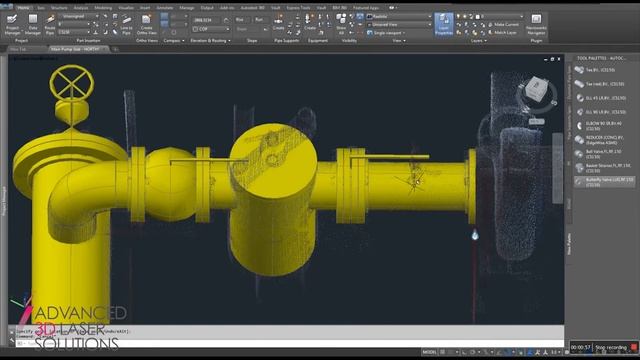This screenshot has height=360, width=640.
Task: Toggle the MODEL space button in status bar
Action: [429, 352]
